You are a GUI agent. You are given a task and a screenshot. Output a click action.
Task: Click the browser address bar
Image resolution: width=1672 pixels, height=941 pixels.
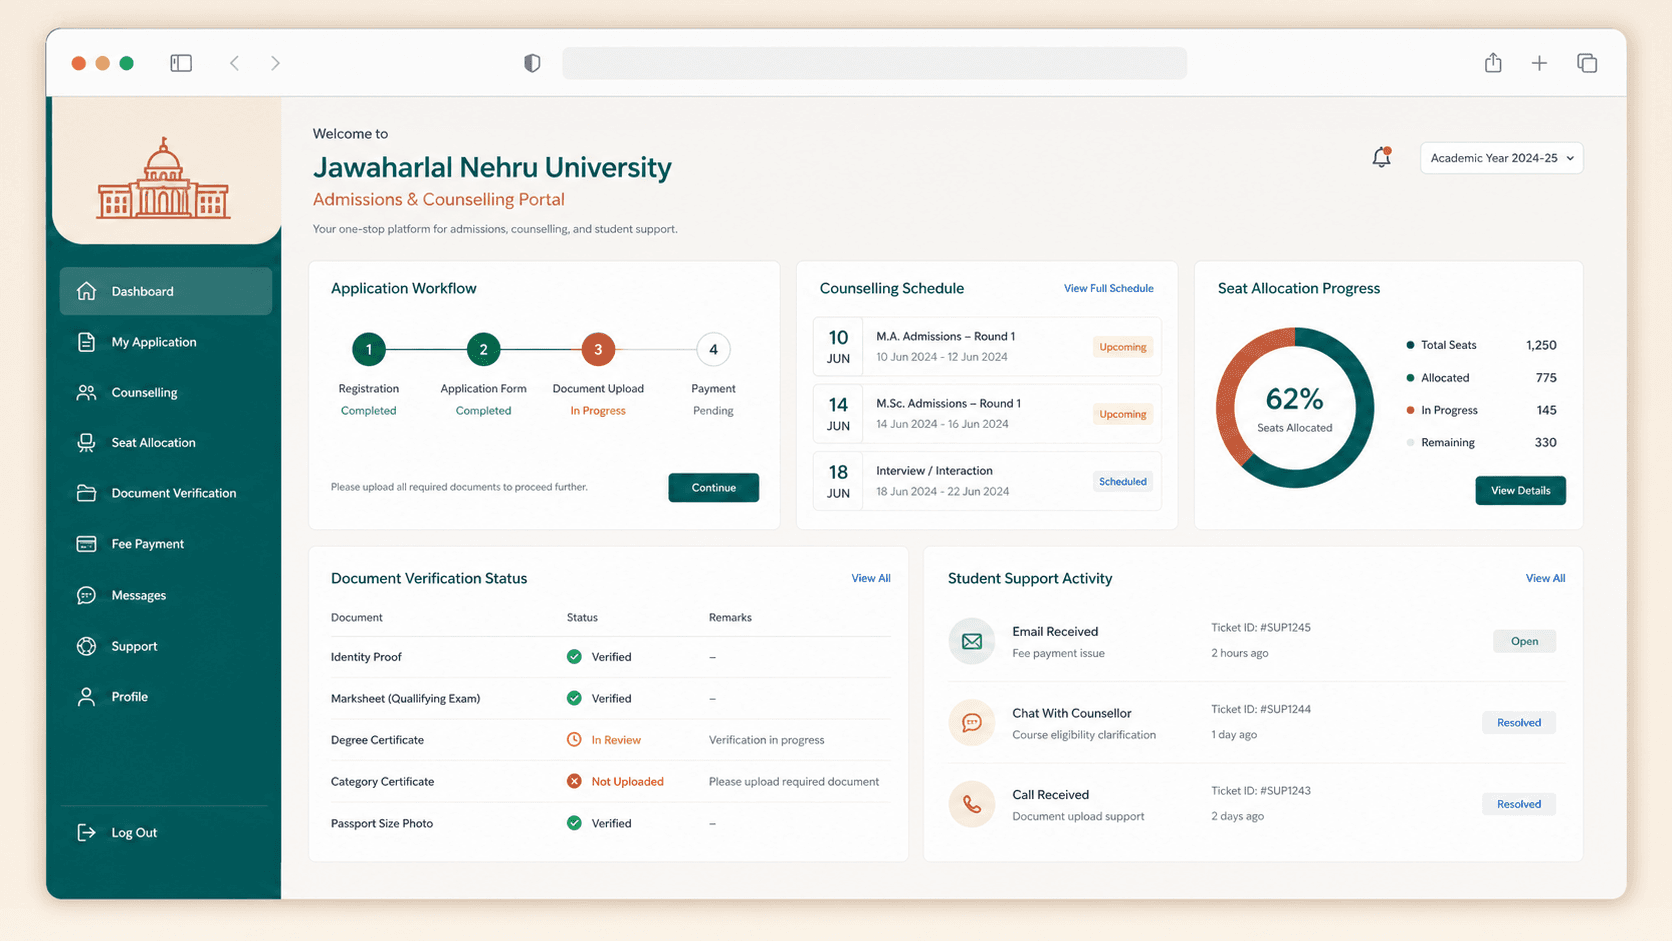(874, 63)
